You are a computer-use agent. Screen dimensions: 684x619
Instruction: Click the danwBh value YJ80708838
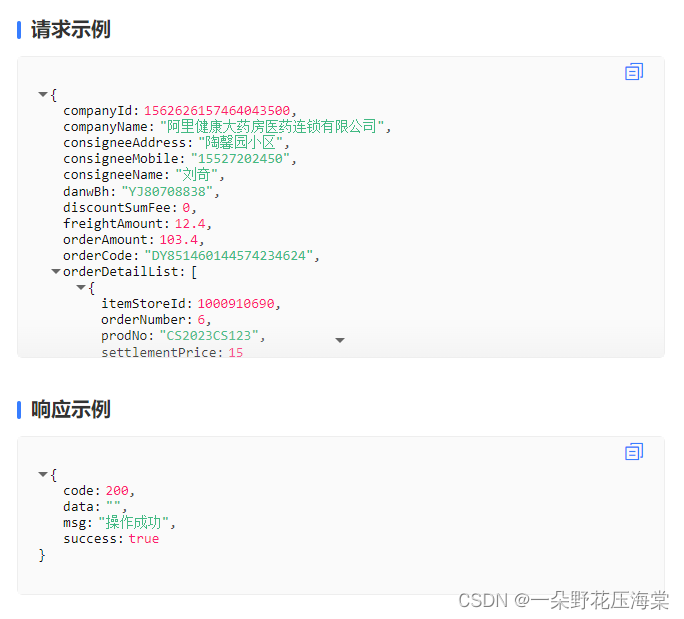pos(167,191)
